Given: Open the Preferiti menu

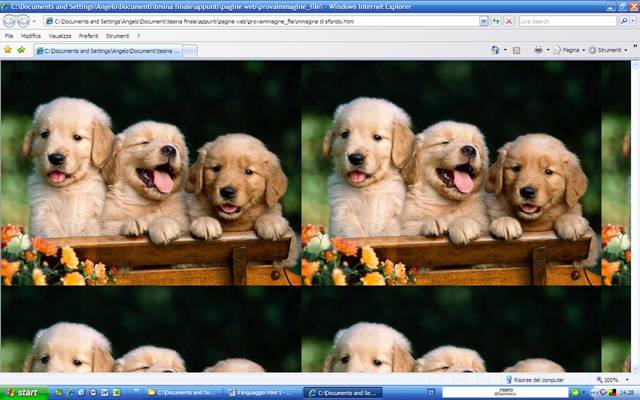Looking at the screenshot, I should point(89,36).
